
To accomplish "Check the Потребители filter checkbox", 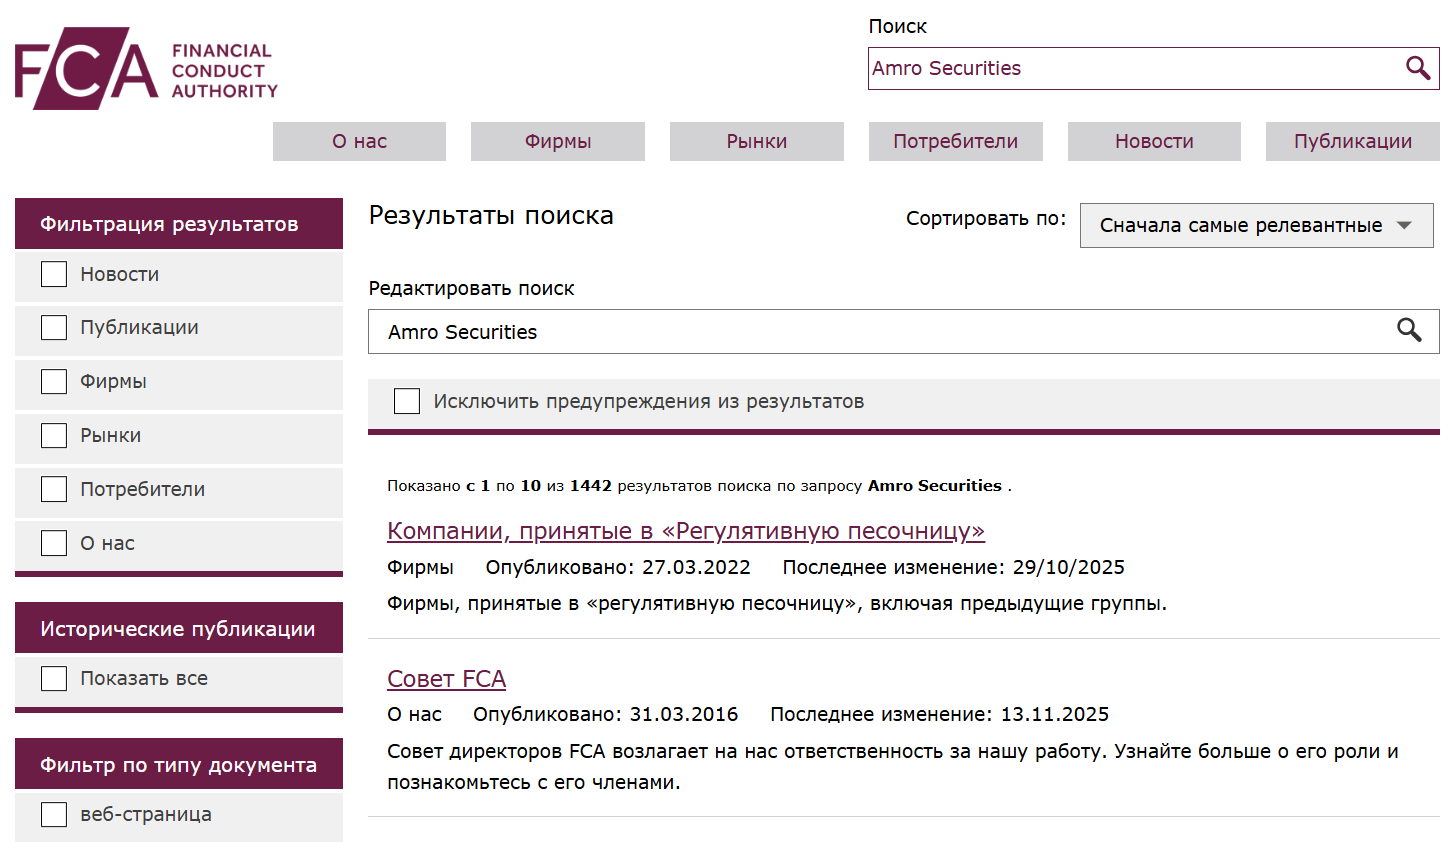I will click(53, 489).
